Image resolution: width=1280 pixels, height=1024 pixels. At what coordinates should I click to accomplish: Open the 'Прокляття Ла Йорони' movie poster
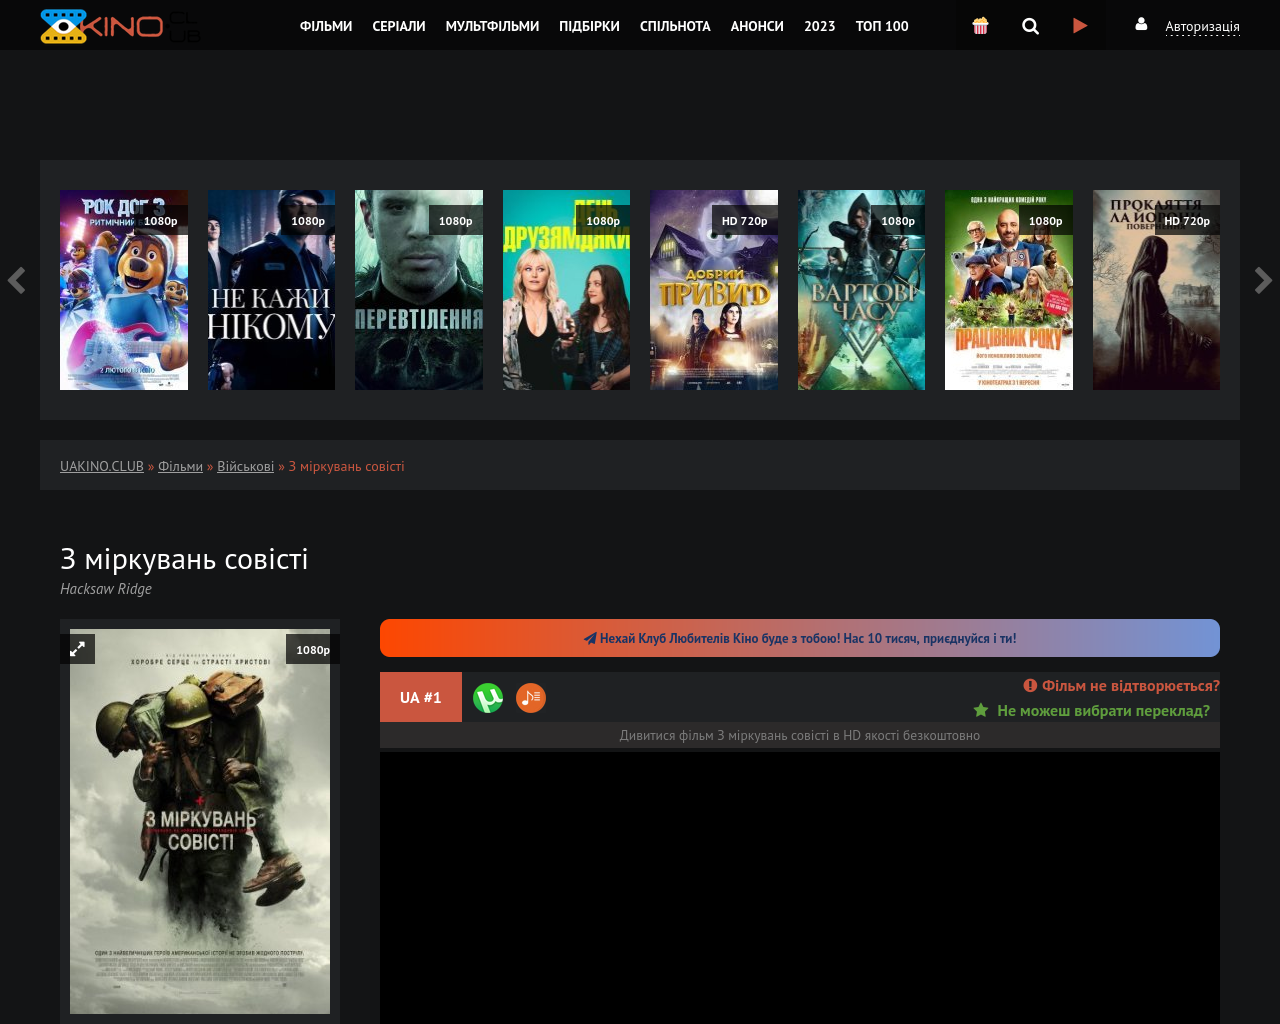tap(1156, 290)
